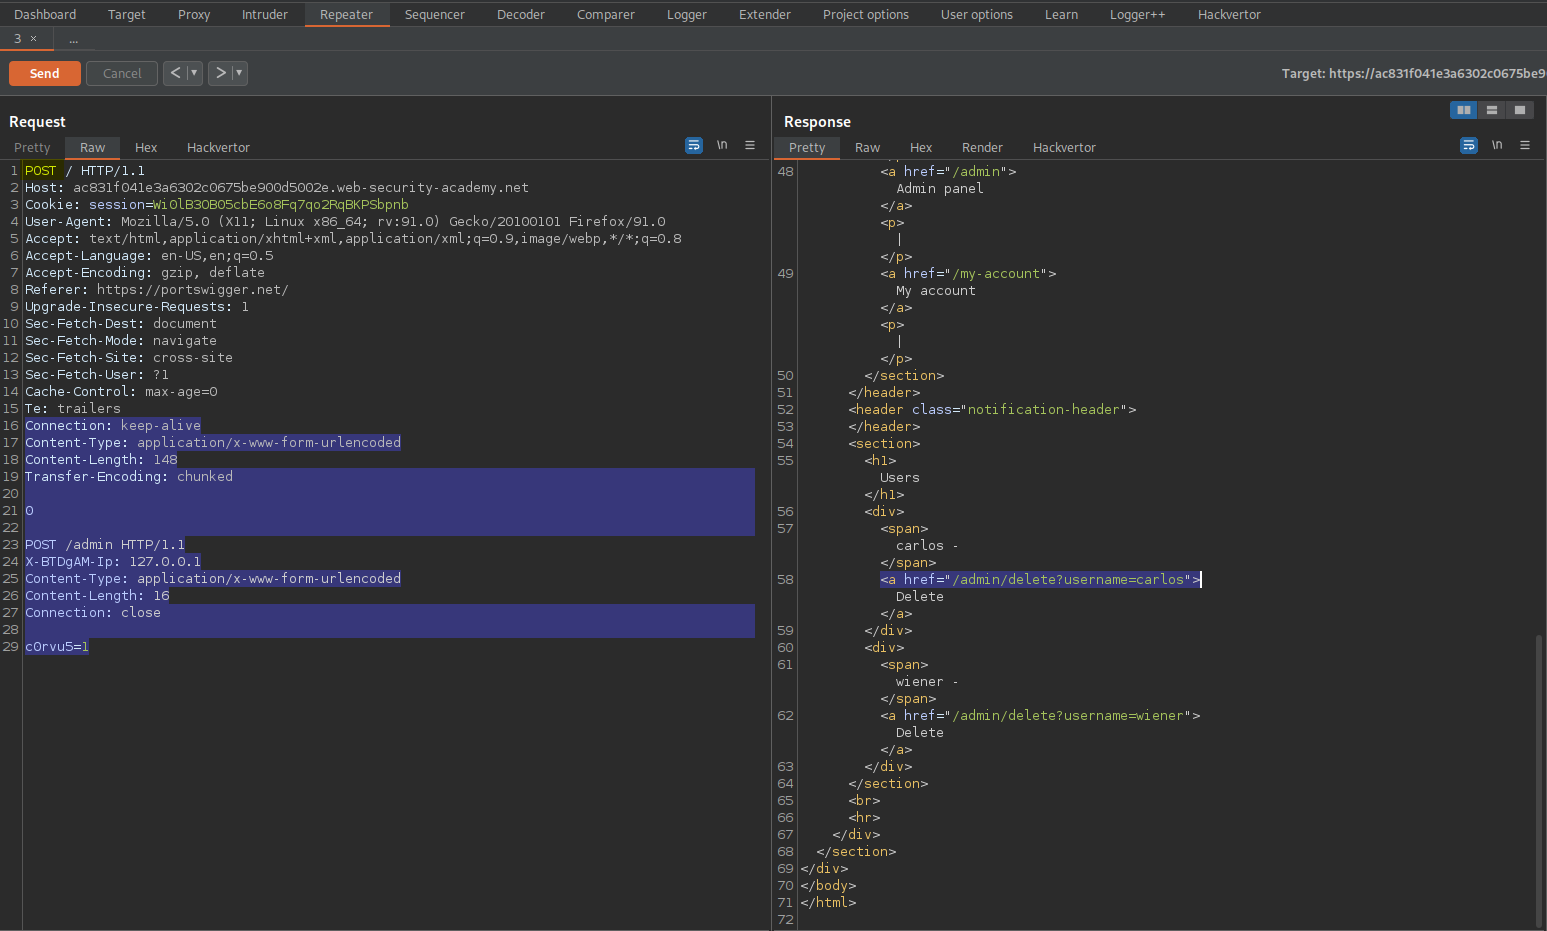This screenshot has height=931, width=1547.
Task: Open User options tab
Action: coord(977,14)
